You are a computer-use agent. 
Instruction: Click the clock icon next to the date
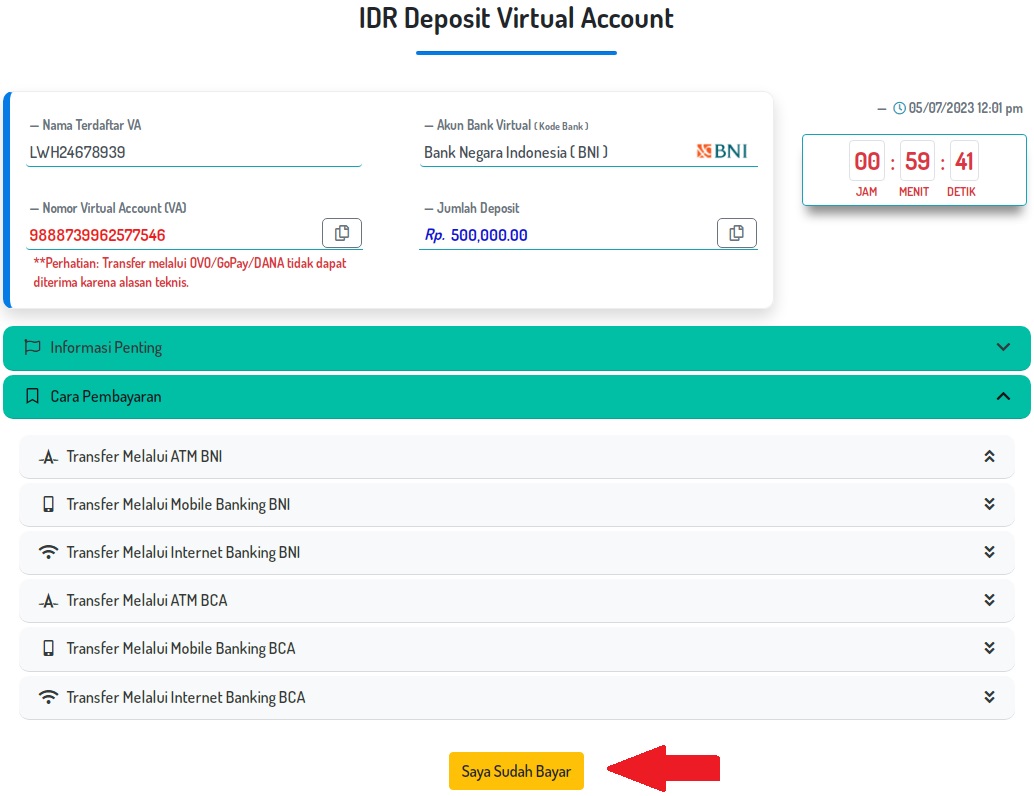(x=899, y=108)
